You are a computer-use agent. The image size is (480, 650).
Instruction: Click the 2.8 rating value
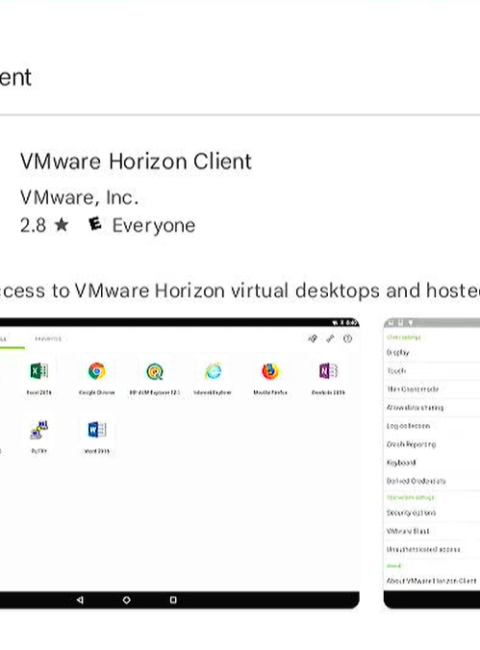(33, 226)
